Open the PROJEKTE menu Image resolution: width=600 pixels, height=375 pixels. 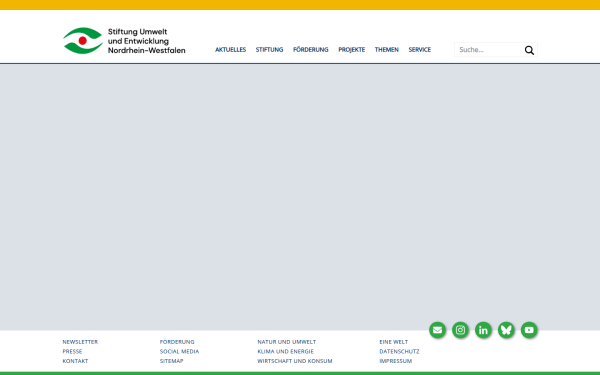click(x=352, y=50)
